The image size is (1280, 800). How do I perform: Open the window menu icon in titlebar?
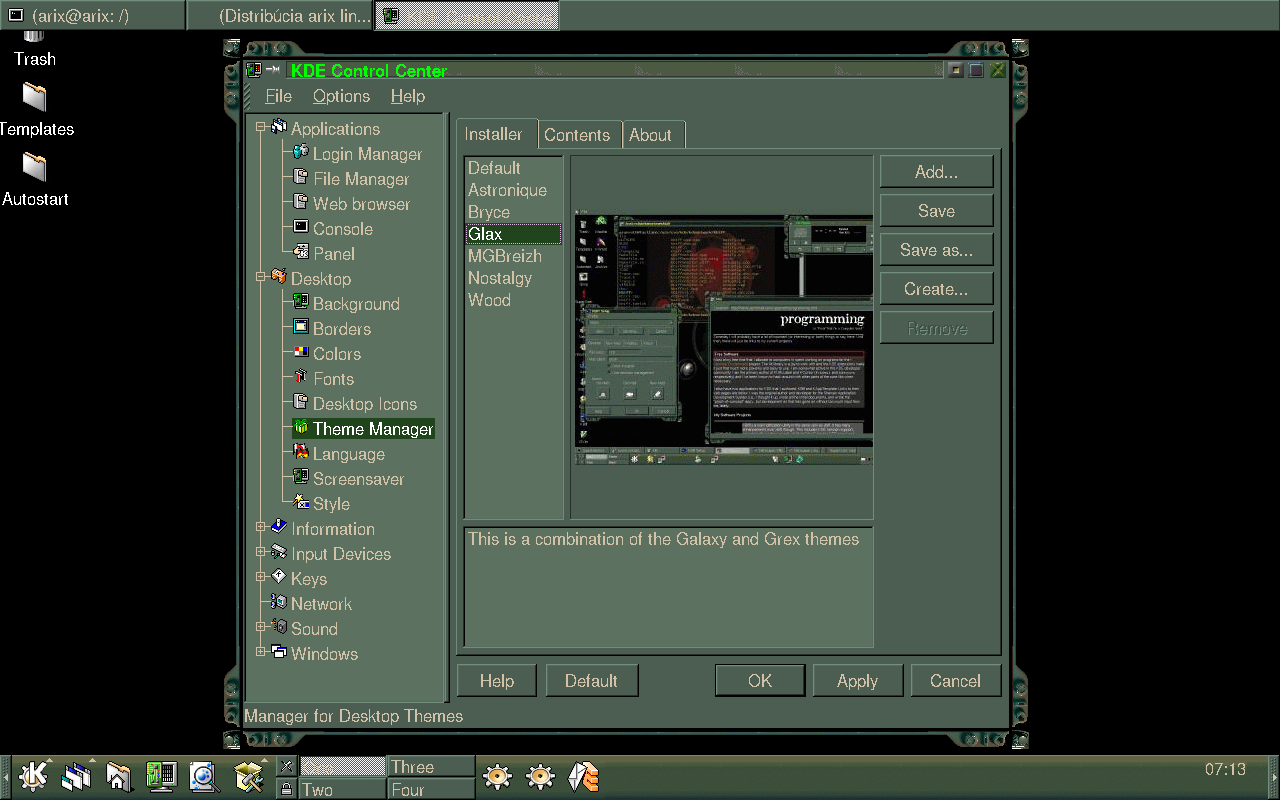[x=254, y=70]
